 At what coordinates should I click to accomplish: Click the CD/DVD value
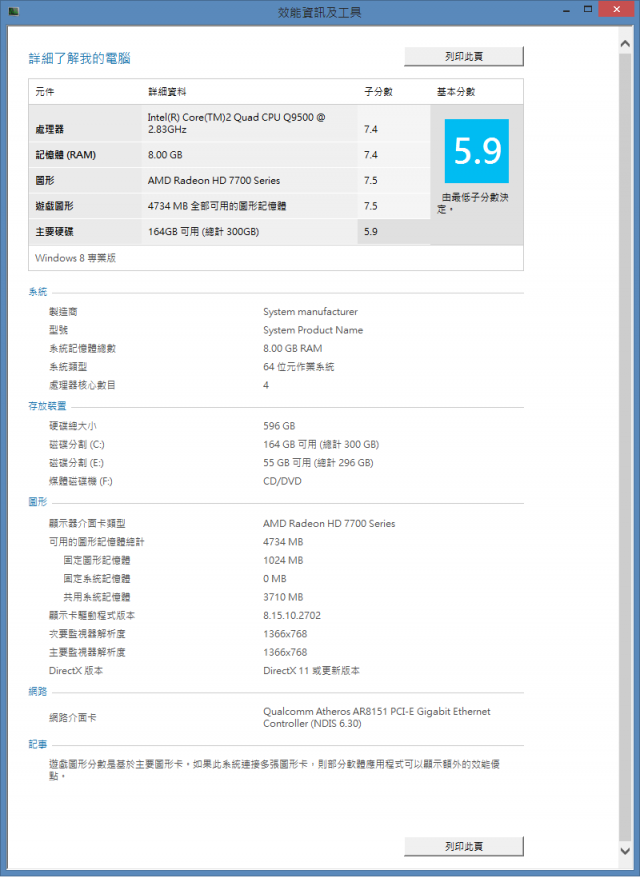click(x=282, y=482)
